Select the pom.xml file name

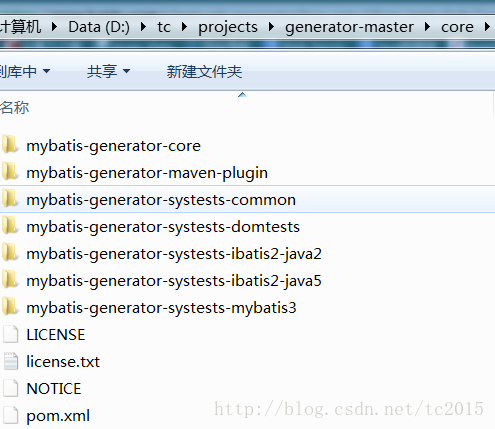58,416
